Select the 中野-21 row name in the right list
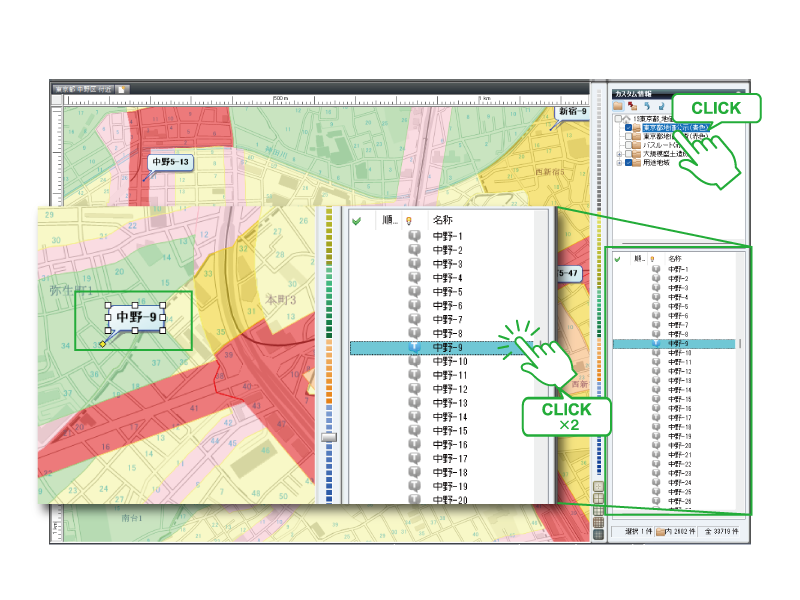800x600 pixels. [x=680, y=455]
